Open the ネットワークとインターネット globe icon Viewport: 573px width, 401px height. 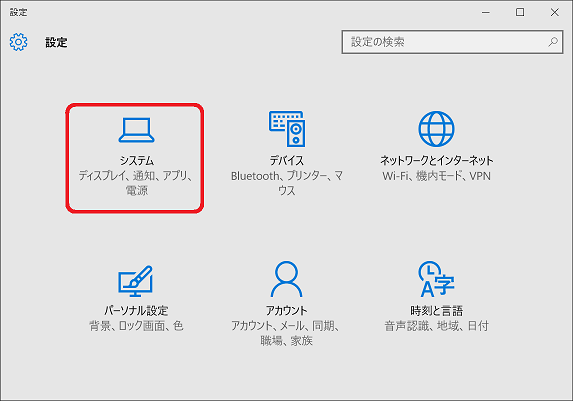click(436, 129)
